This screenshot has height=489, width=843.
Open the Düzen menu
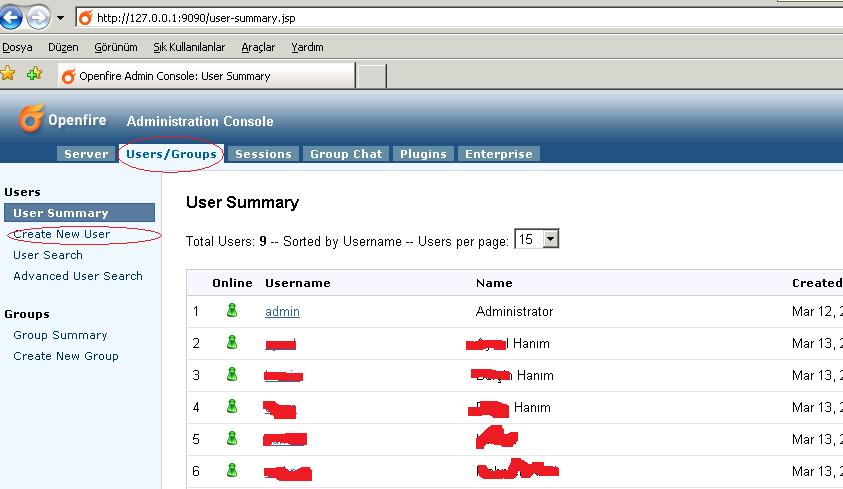point(63,47)
